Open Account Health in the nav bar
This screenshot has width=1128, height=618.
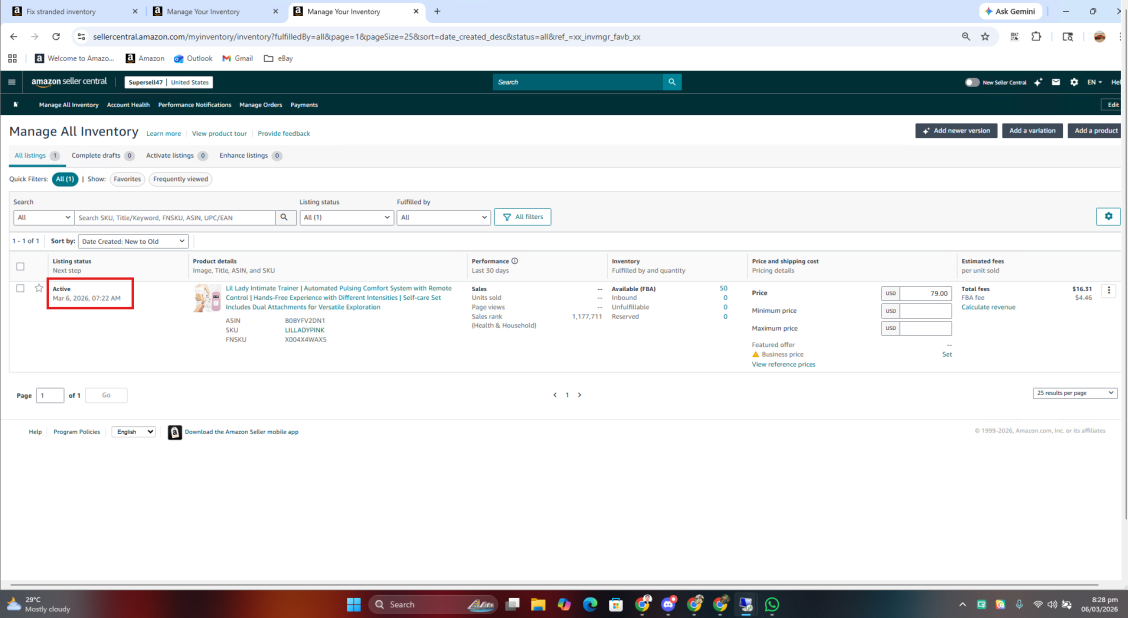point(128,105)
